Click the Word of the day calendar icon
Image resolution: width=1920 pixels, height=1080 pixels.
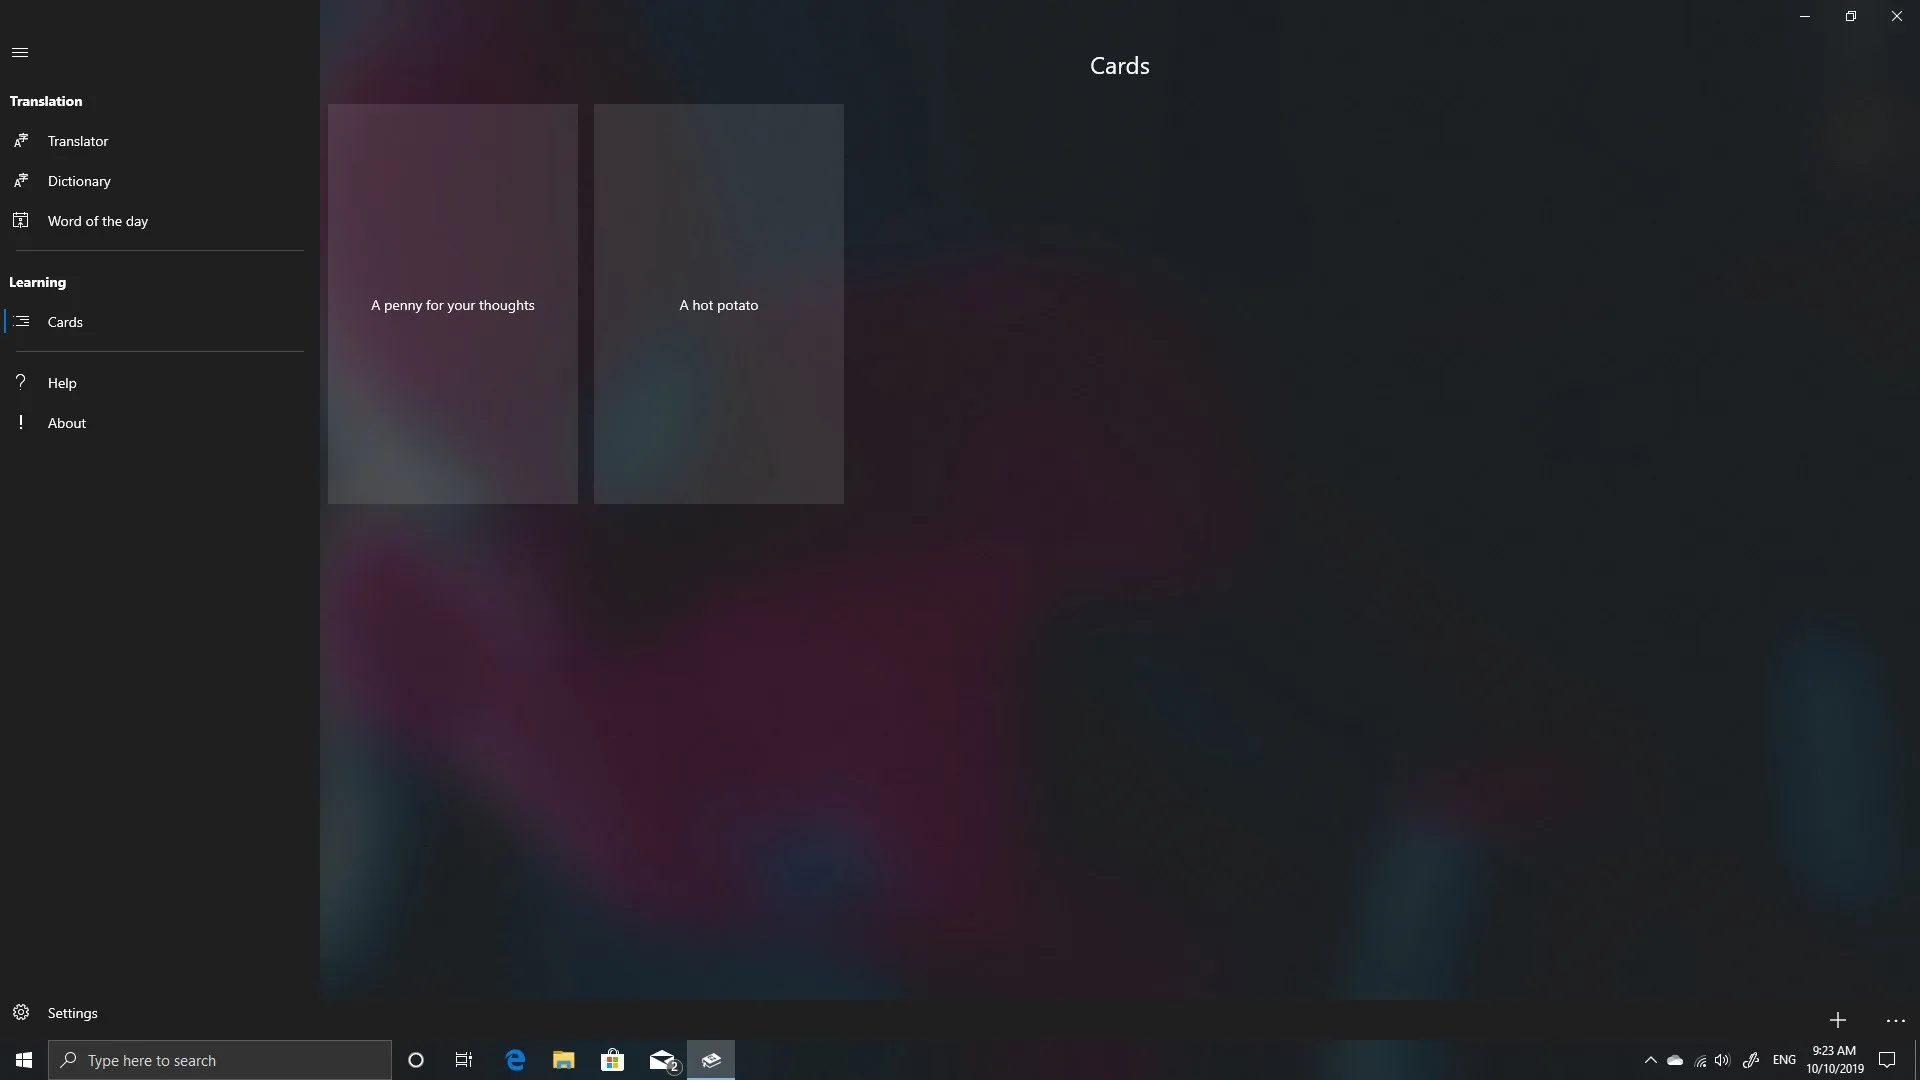point(21,221)
